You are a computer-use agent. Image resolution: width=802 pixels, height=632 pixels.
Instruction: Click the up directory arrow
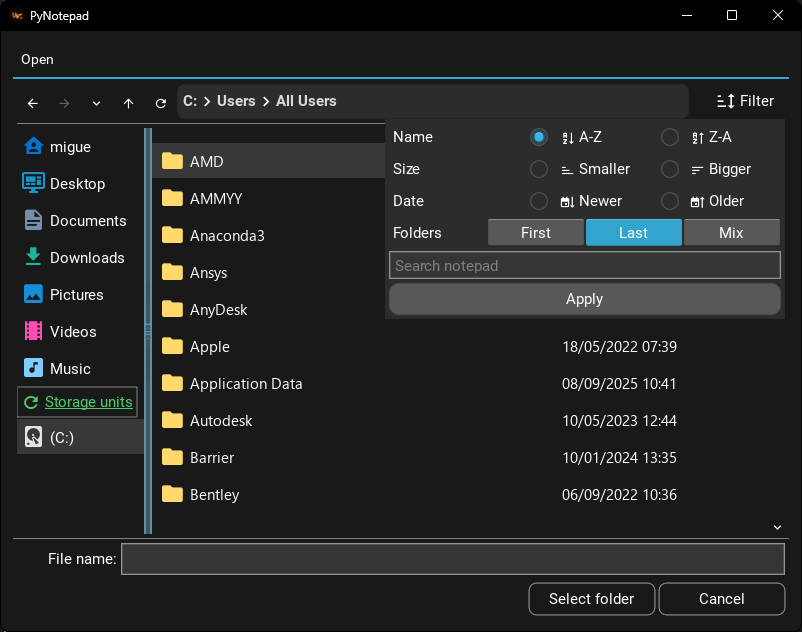[x=128, y=103]
